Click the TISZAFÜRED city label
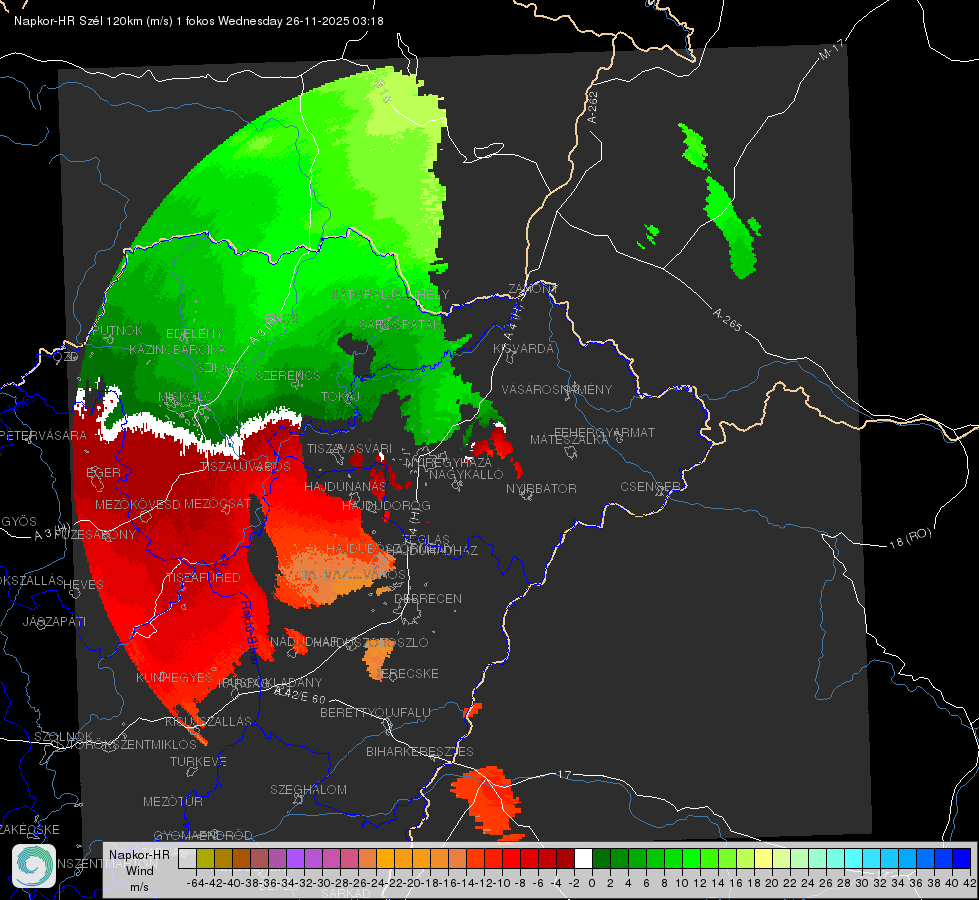 pos(203,578)
